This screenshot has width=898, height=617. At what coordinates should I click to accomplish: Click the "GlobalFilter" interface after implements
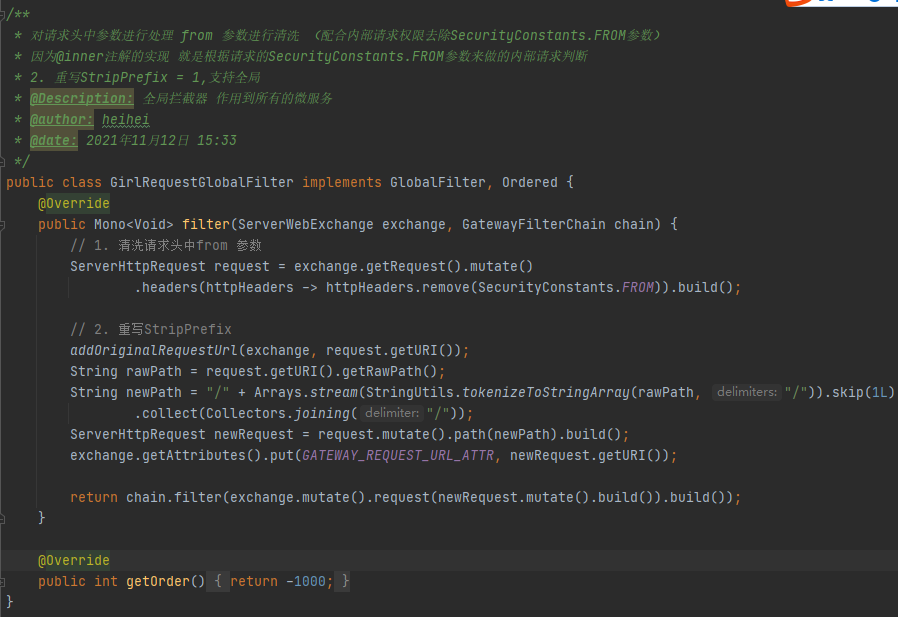pos(438,182)
